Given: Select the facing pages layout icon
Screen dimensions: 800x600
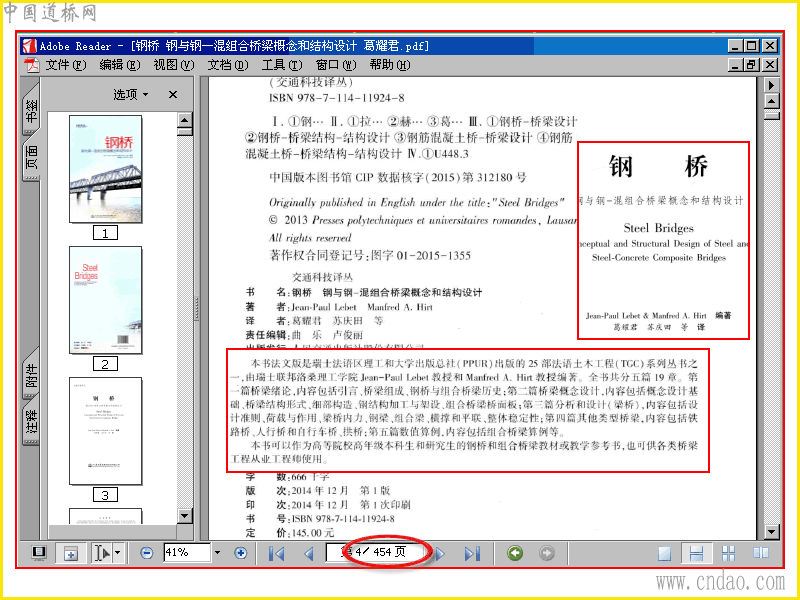Looking at the screenshot, I should tap(761, 553).
